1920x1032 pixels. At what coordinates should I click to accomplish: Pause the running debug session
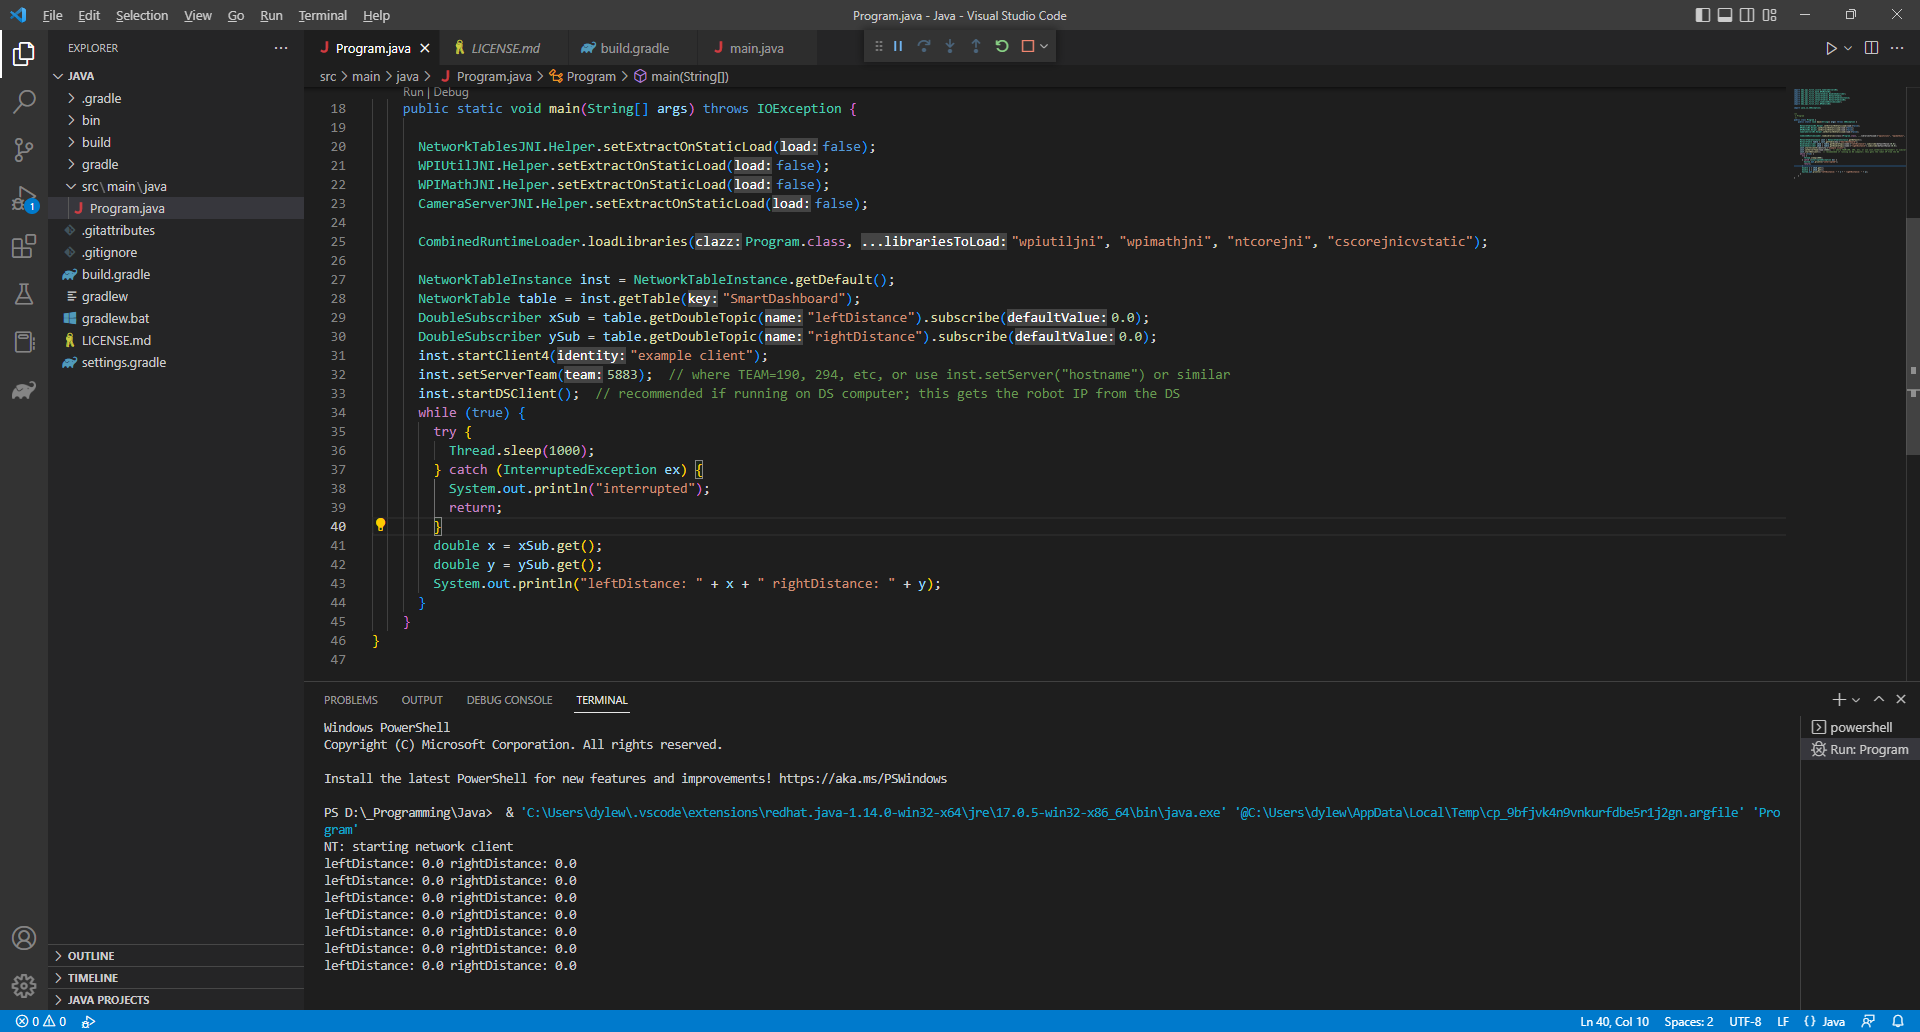pyautogui.click(x=897, y=46)
